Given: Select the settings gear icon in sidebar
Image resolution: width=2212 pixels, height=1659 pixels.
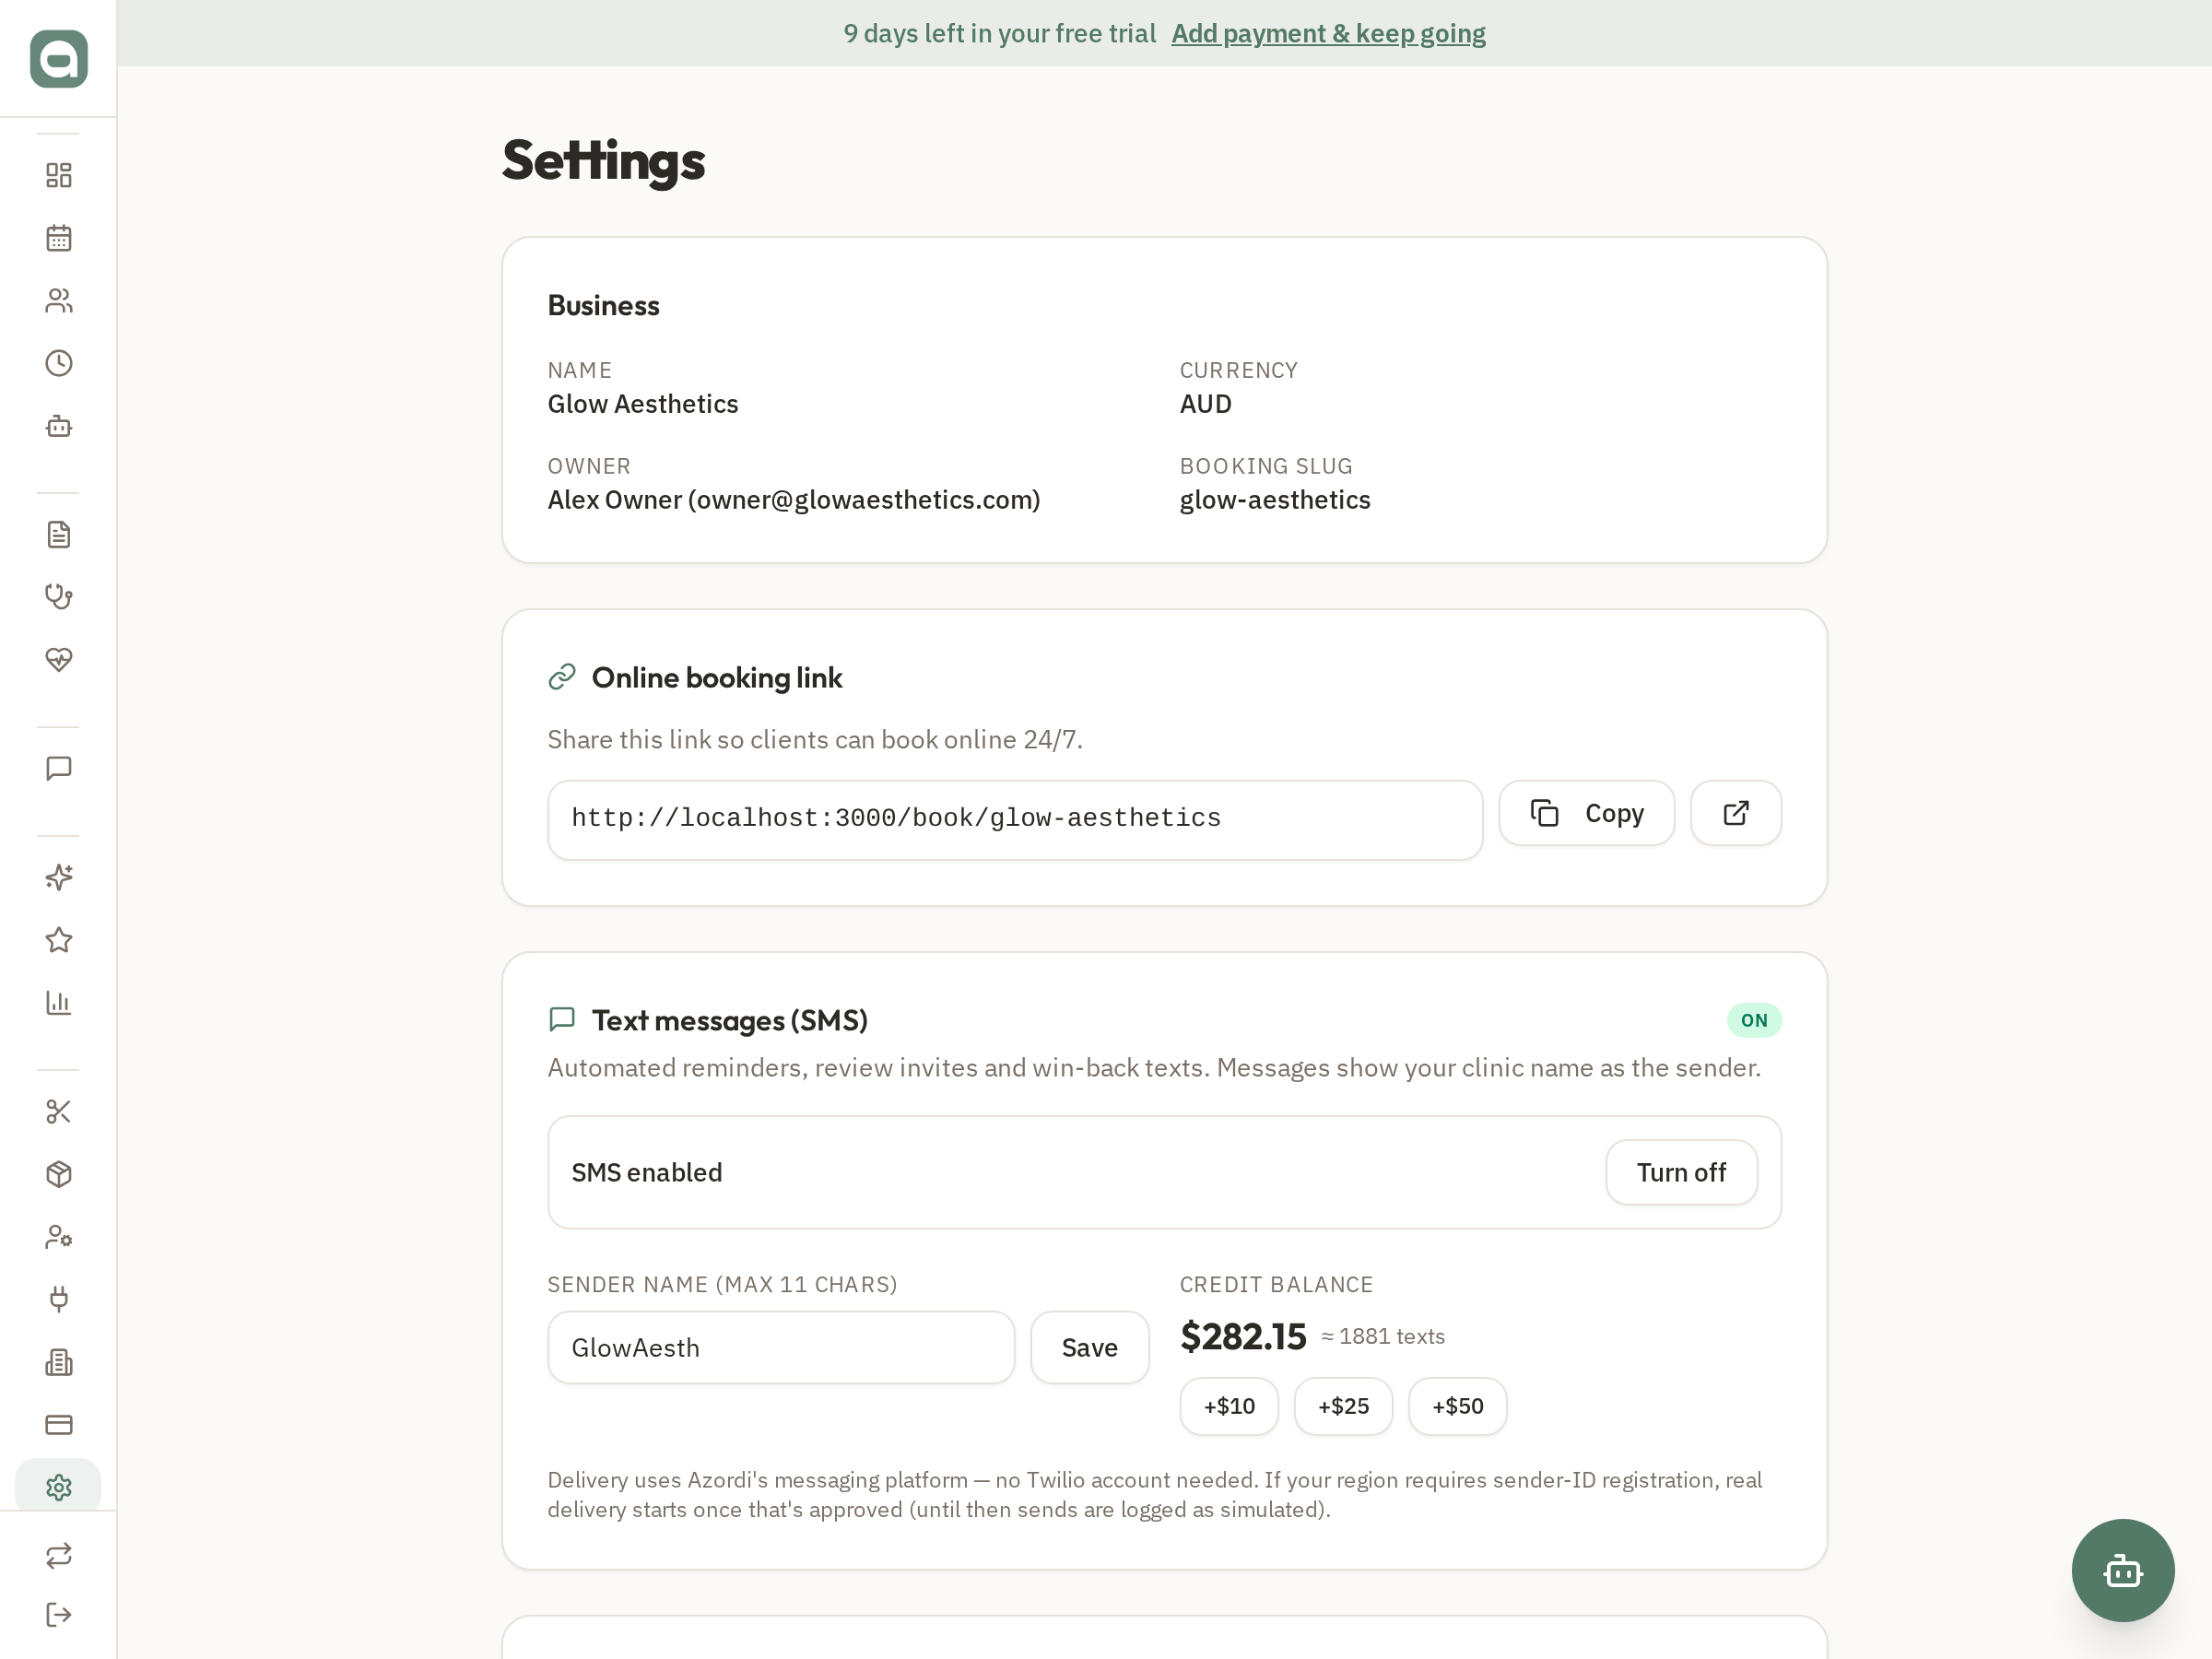Looking at the screenshot, I should click(59, 1487).
